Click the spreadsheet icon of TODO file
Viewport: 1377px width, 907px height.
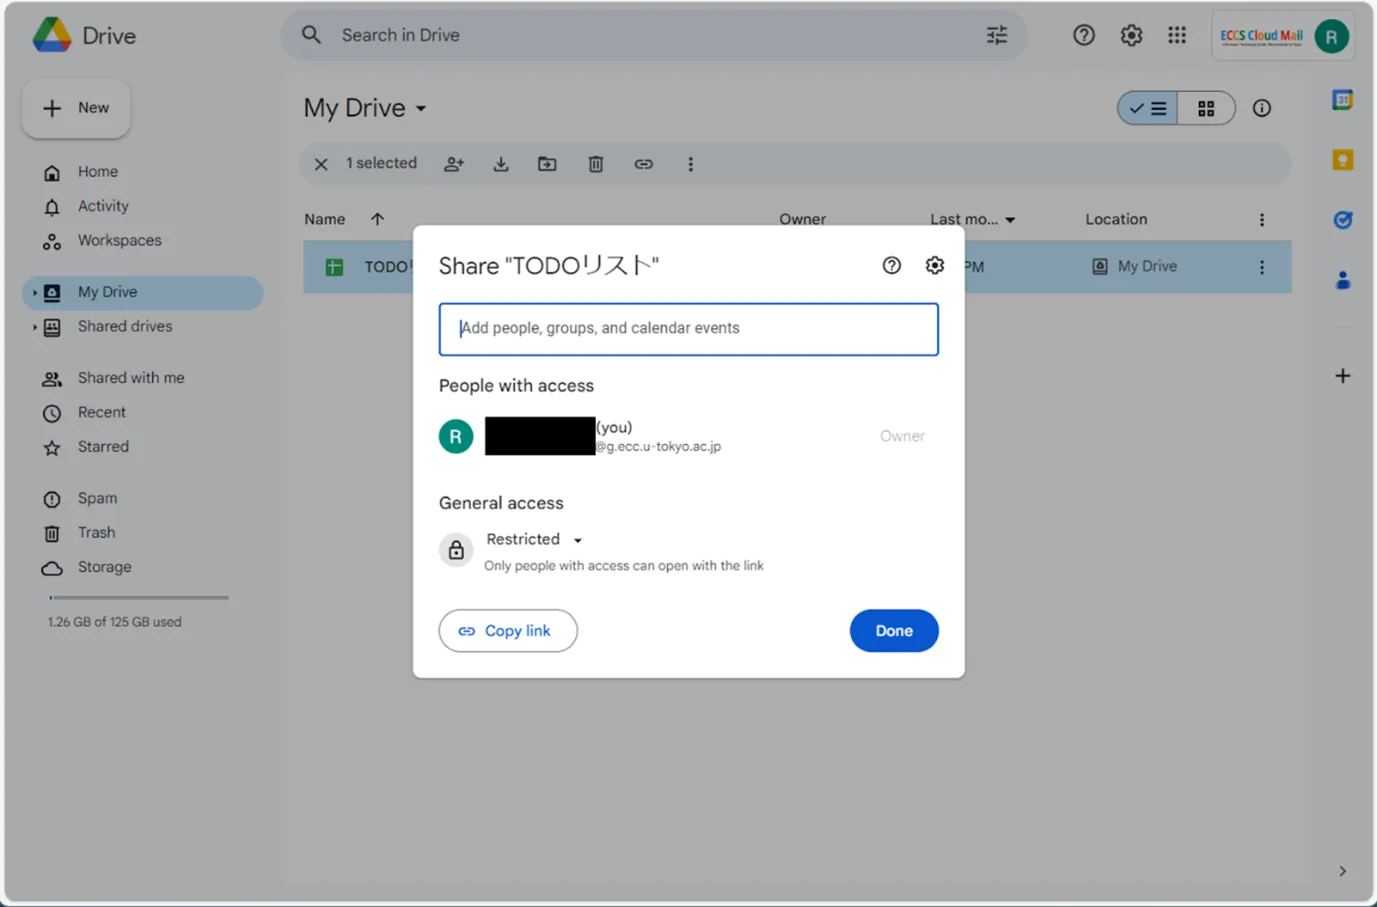pyautogui.click(x=334, y=267)
